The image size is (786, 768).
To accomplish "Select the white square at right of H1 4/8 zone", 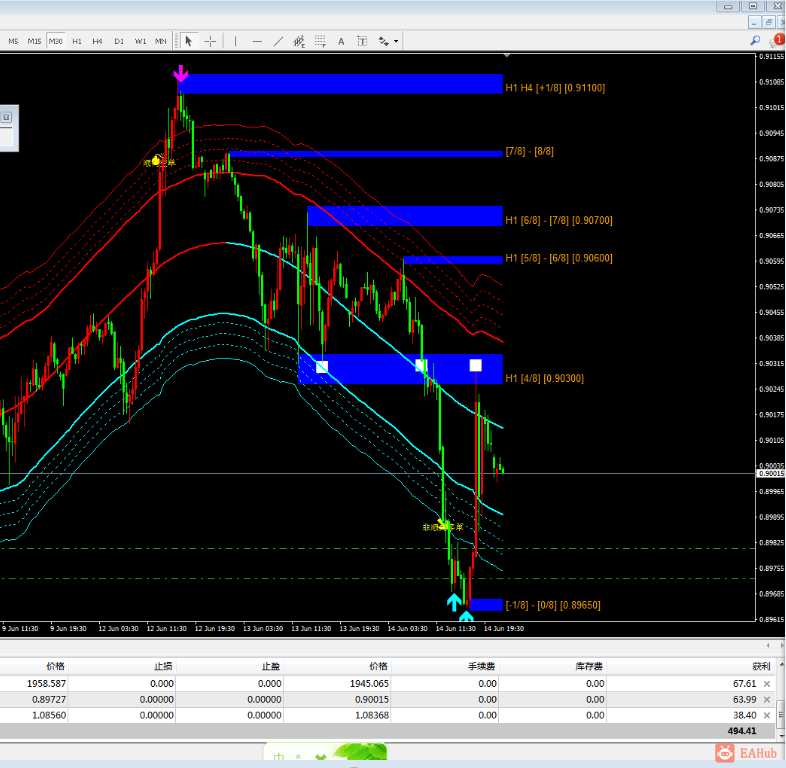I will pos(475,365).
